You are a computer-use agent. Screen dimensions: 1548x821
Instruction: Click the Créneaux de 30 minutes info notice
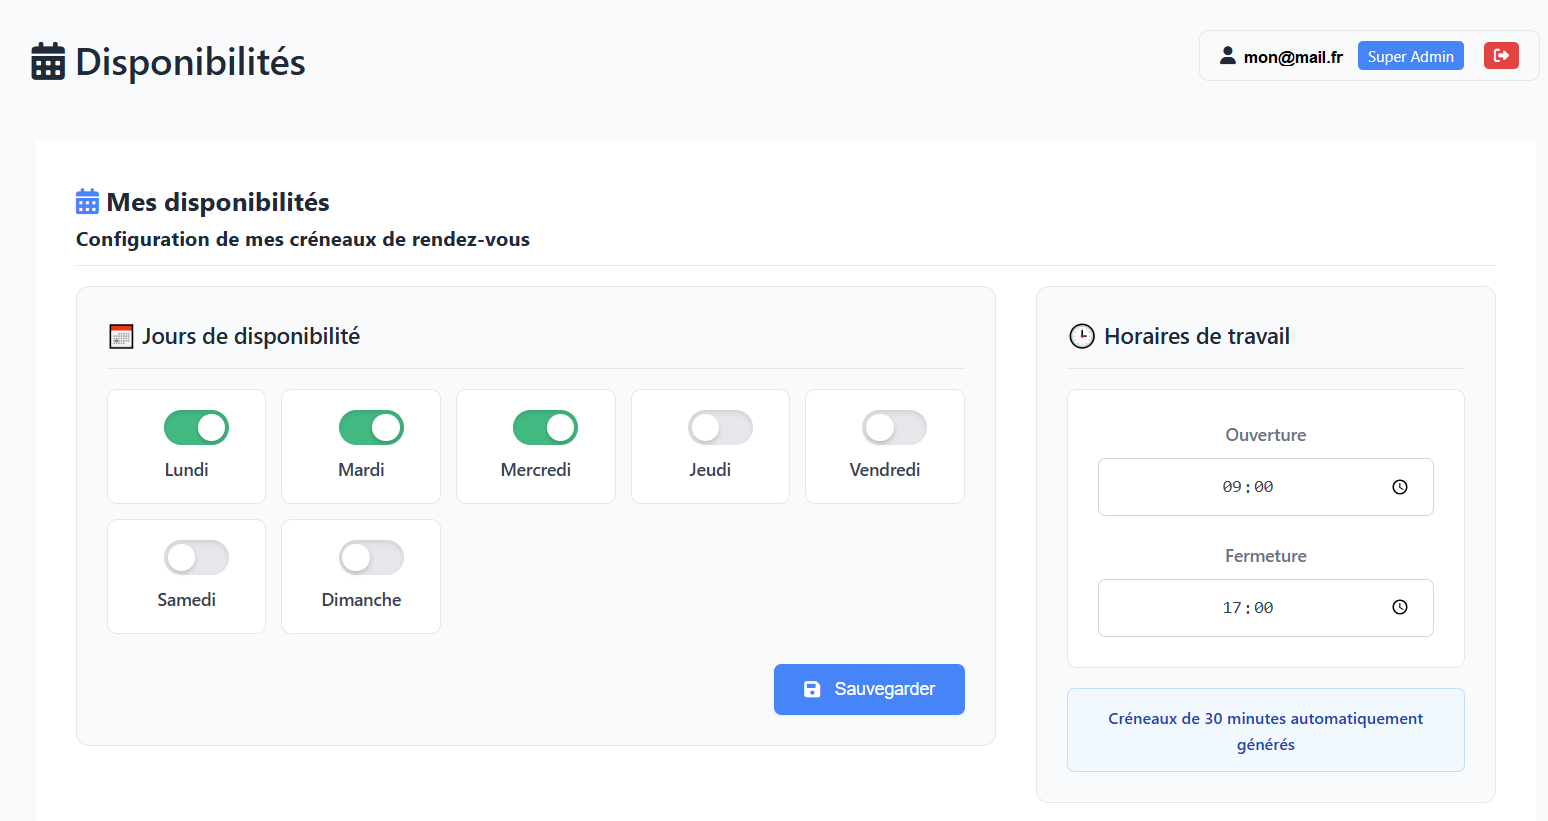pyautogui.click(x=1266, y=730)
